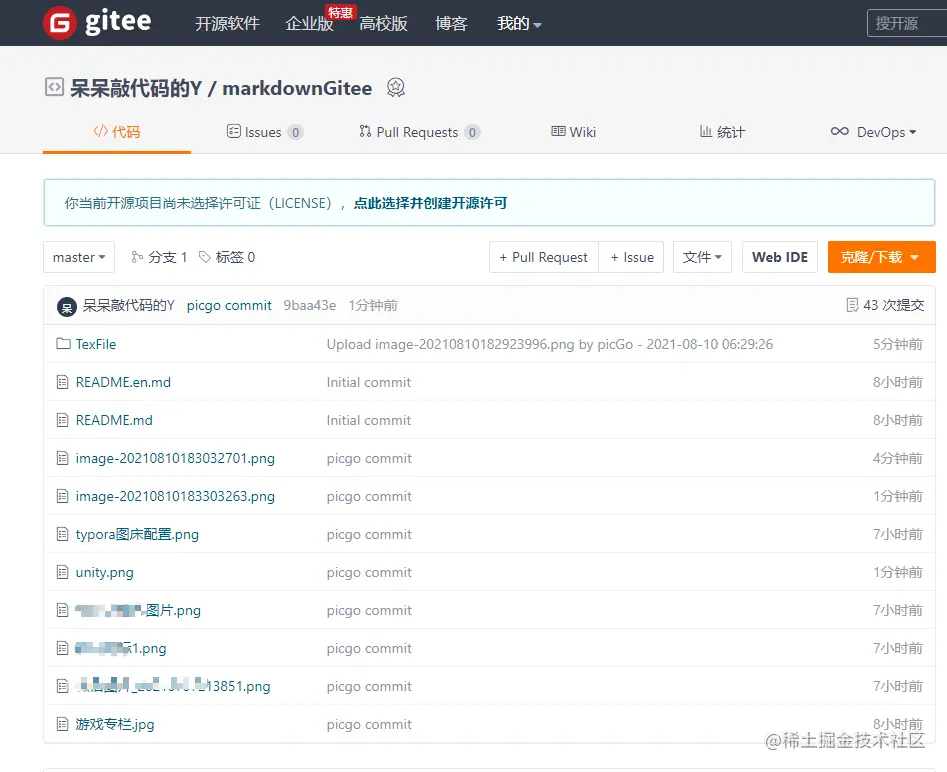Click Initial commit message for README.md
947x772 pixels.
point(368,420)
